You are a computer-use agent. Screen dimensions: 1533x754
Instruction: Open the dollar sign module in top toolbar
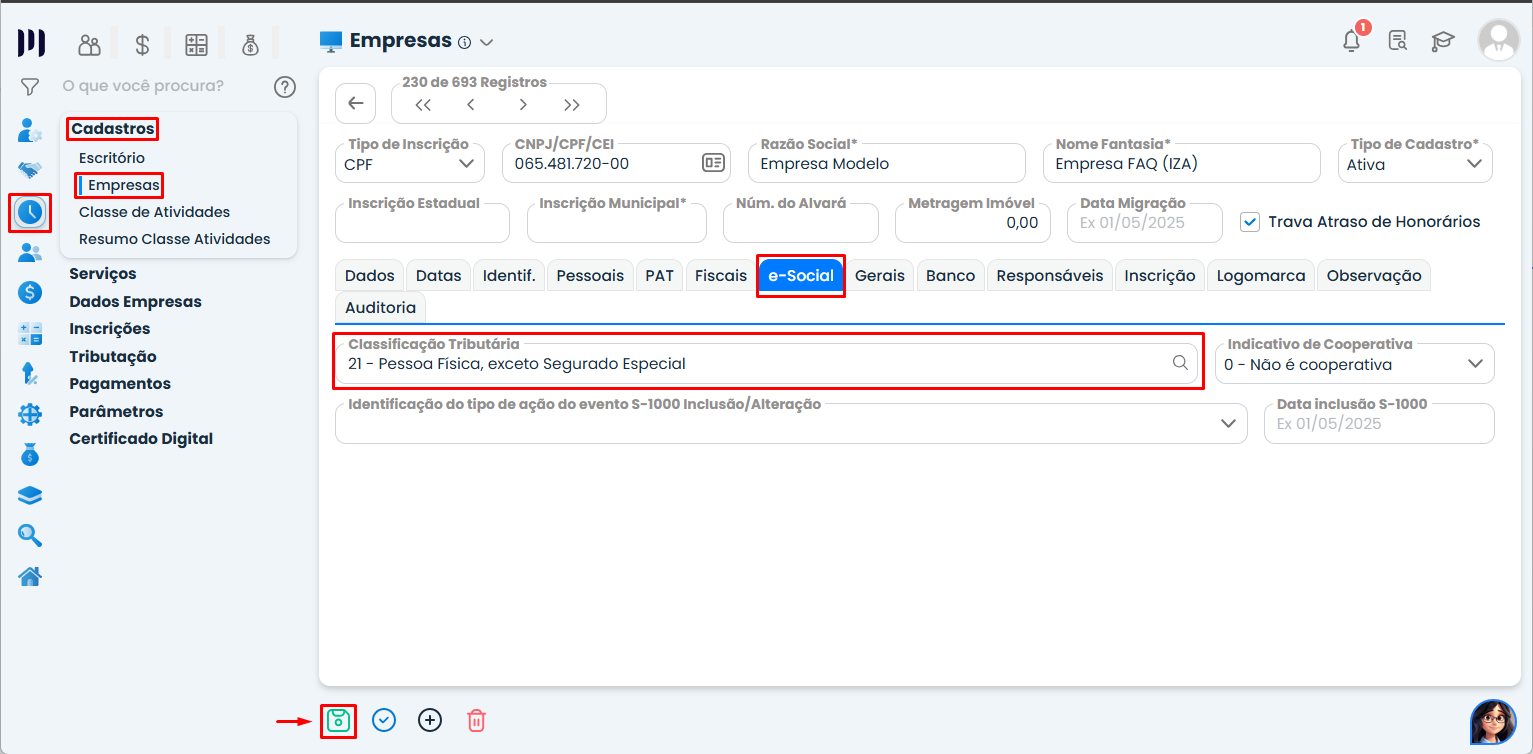tap(143, 44)
